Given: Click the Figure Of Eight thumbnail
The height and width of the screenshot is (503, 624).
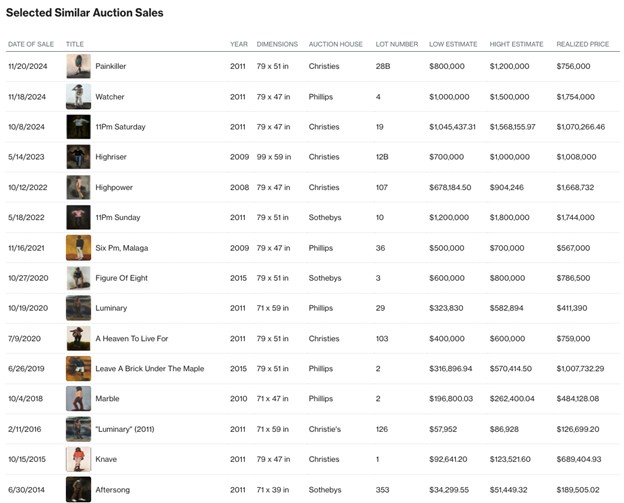Looking at the screenshot, I should pyautogui.click(x=78, y=278).
